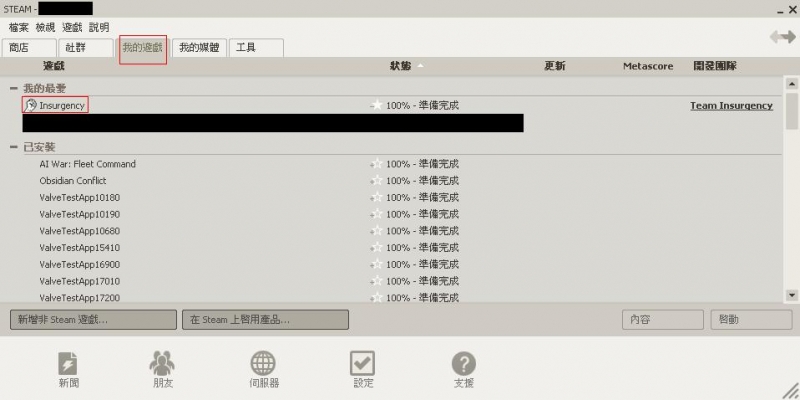Click Insurgency's 100% - 準備完成 status
The image size is (800, 400).
[422, 106]
